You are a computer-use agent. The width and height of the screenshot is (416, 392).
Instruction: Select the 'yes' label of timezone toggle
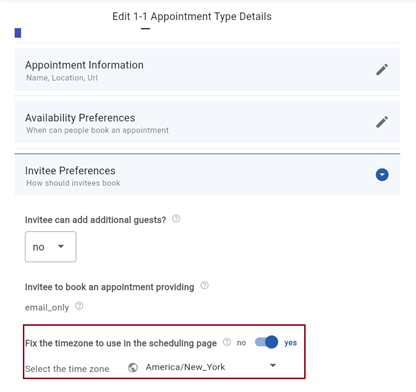point(290,343)
